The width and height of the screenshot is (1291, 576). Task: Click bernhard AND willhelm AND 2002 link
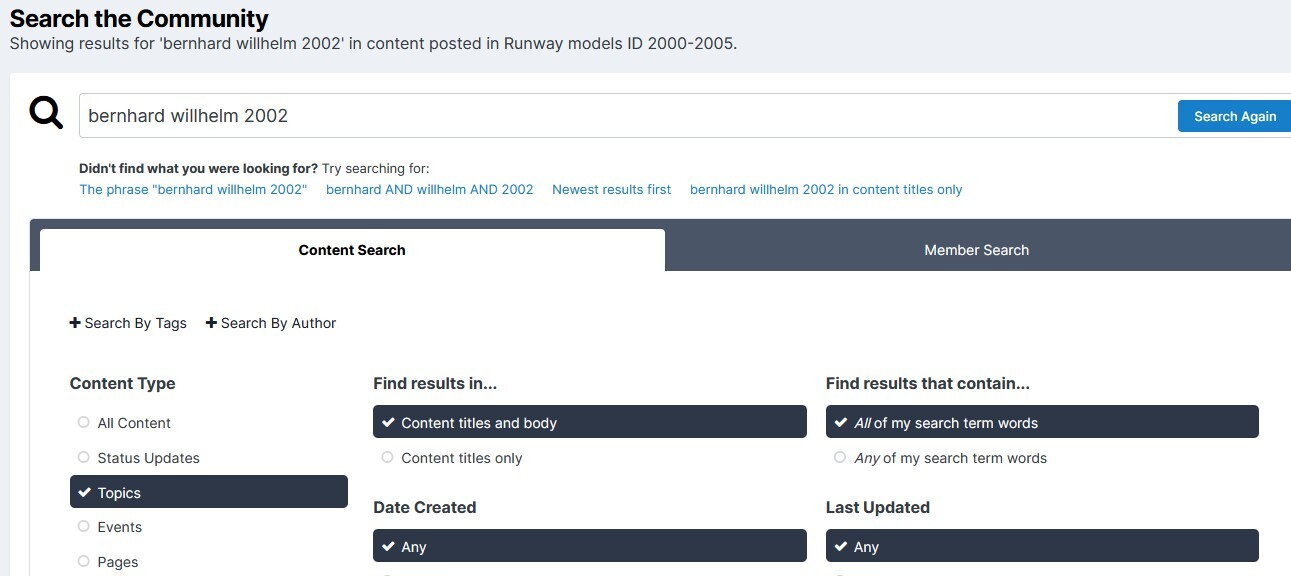pos(429,189)
